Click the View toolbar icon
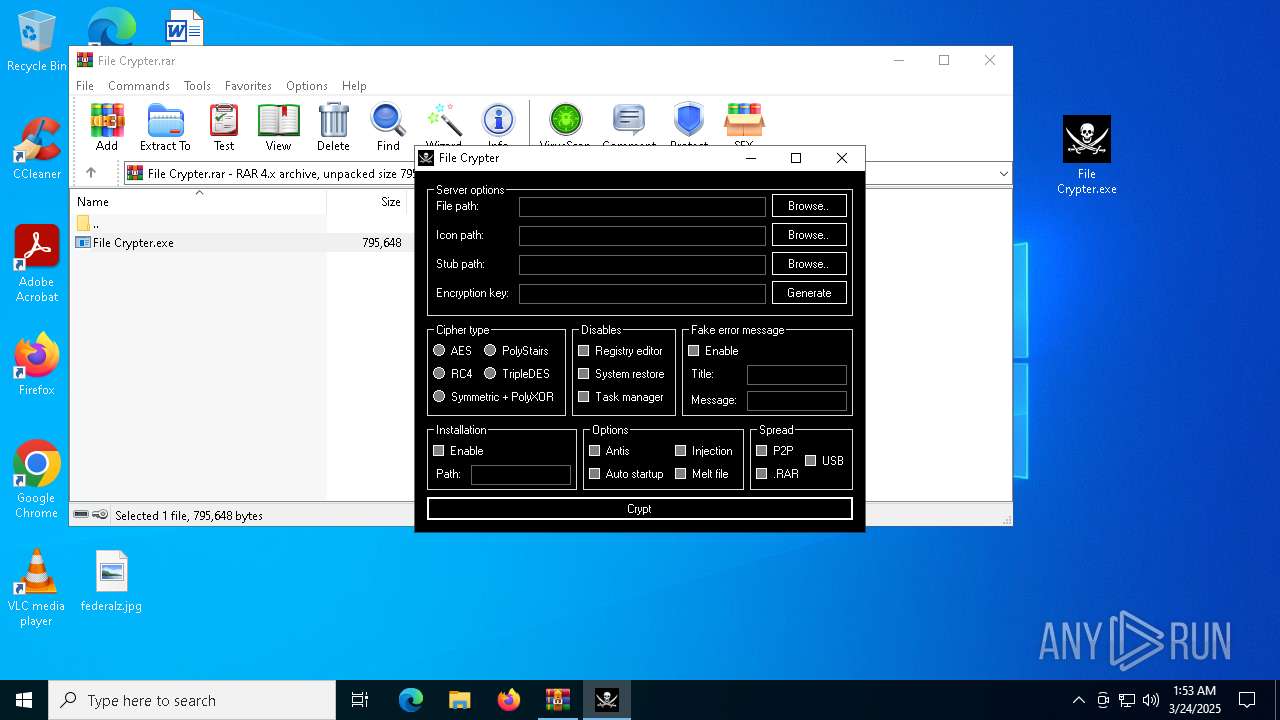Screen dimensions: 1280x720 [x=278, y=127]
